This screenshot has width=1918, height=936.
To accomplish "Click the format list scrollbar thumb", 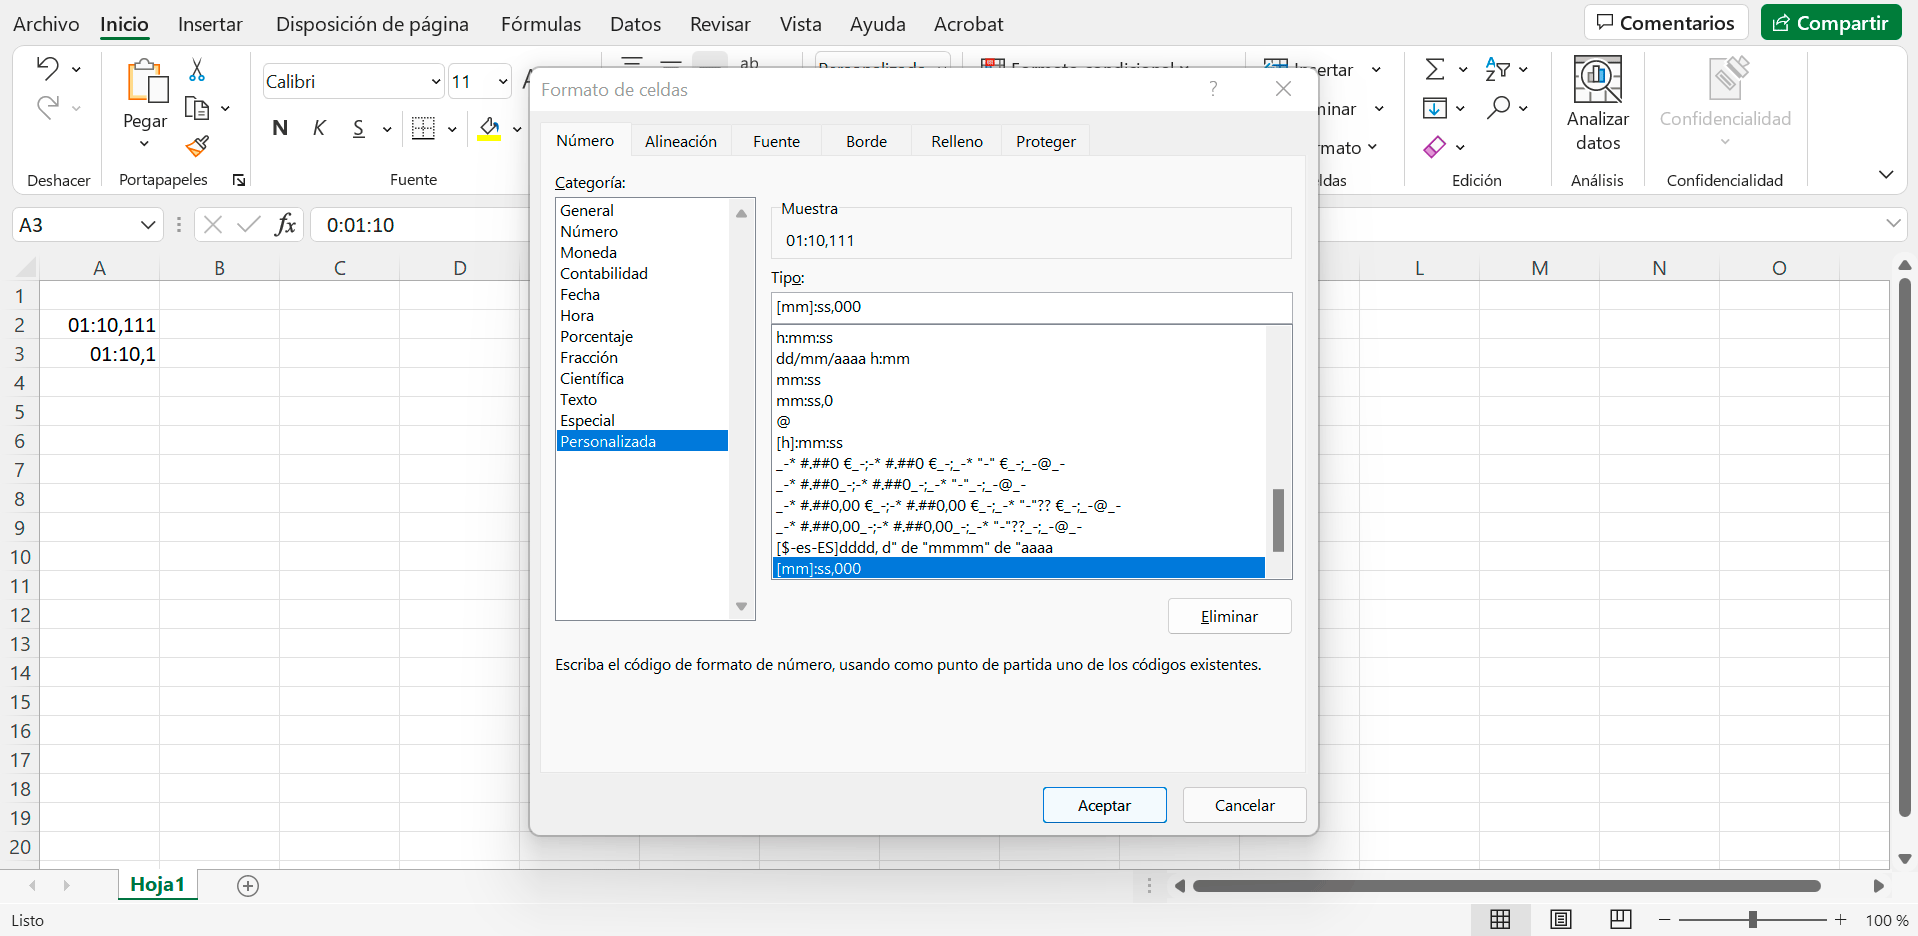I will pyautogui.click(x=1278, y=520).
